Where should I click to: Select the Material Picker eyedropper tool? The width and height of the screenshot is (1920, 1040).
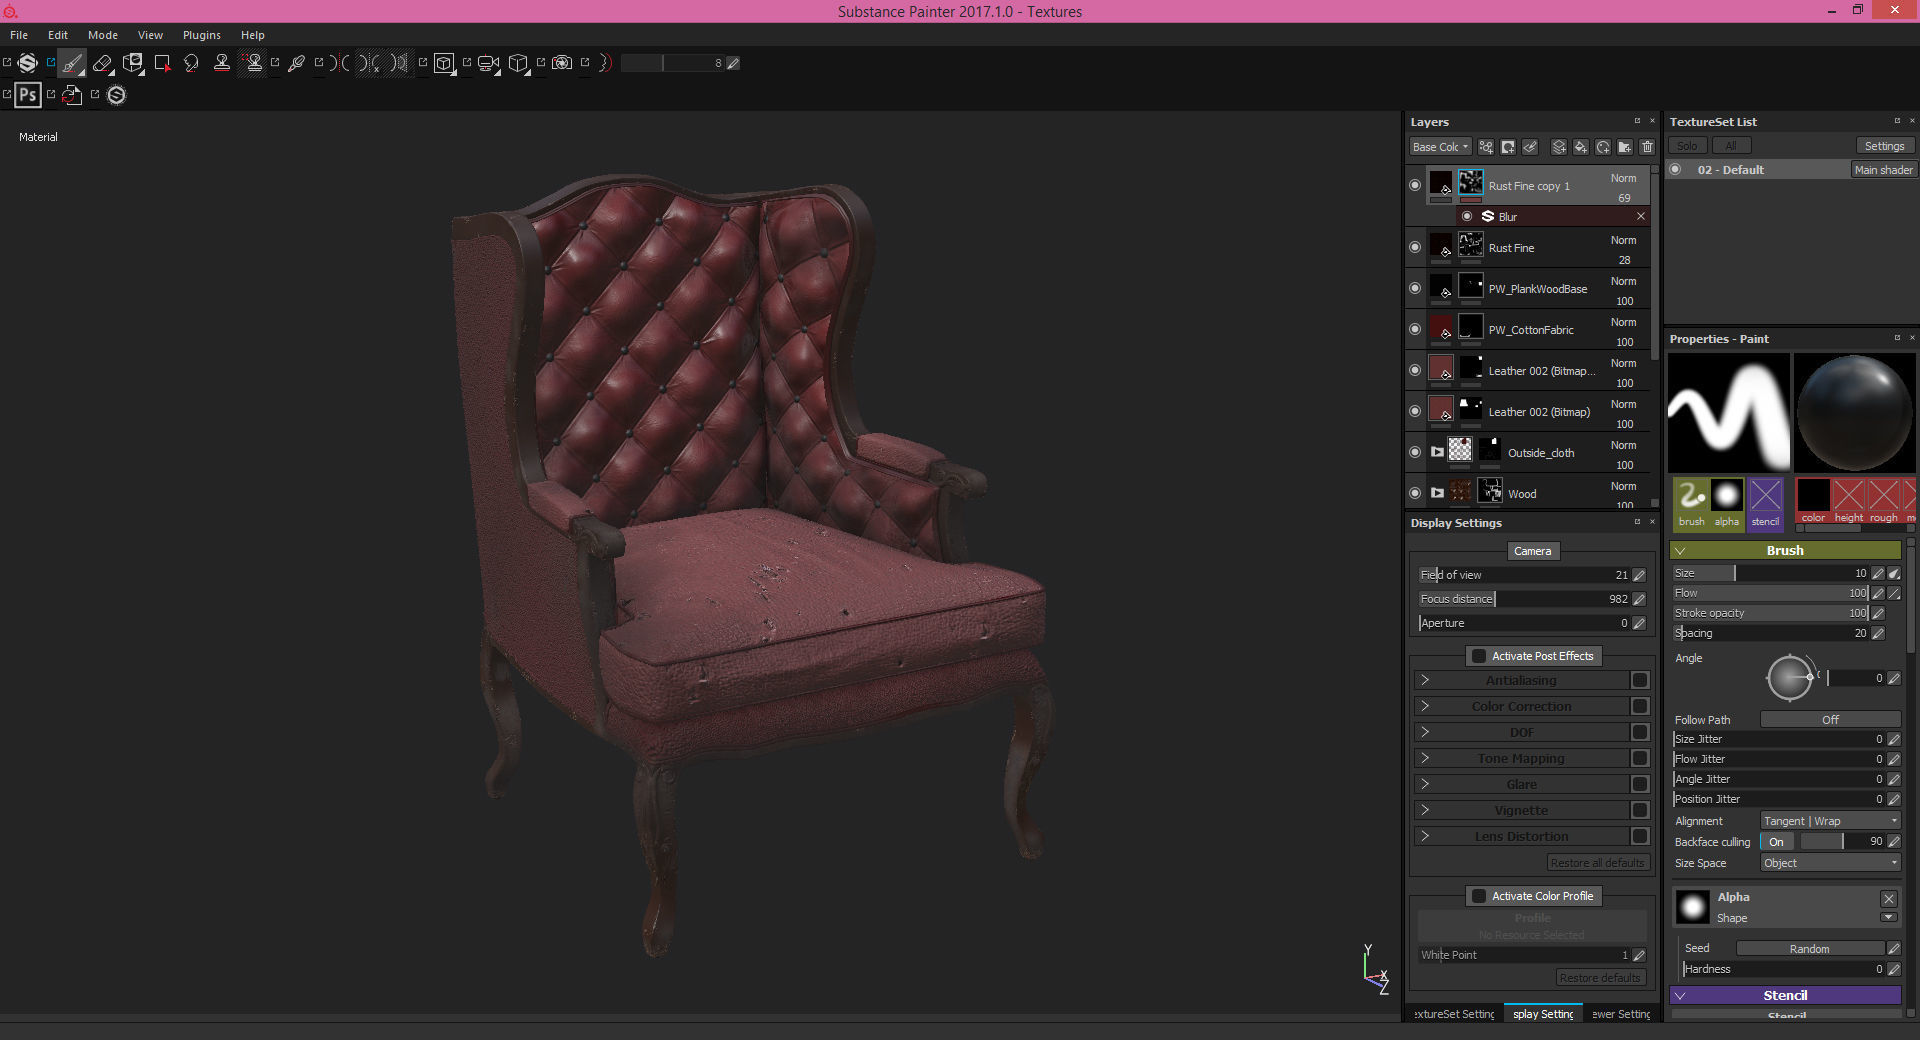coord(296,64)
